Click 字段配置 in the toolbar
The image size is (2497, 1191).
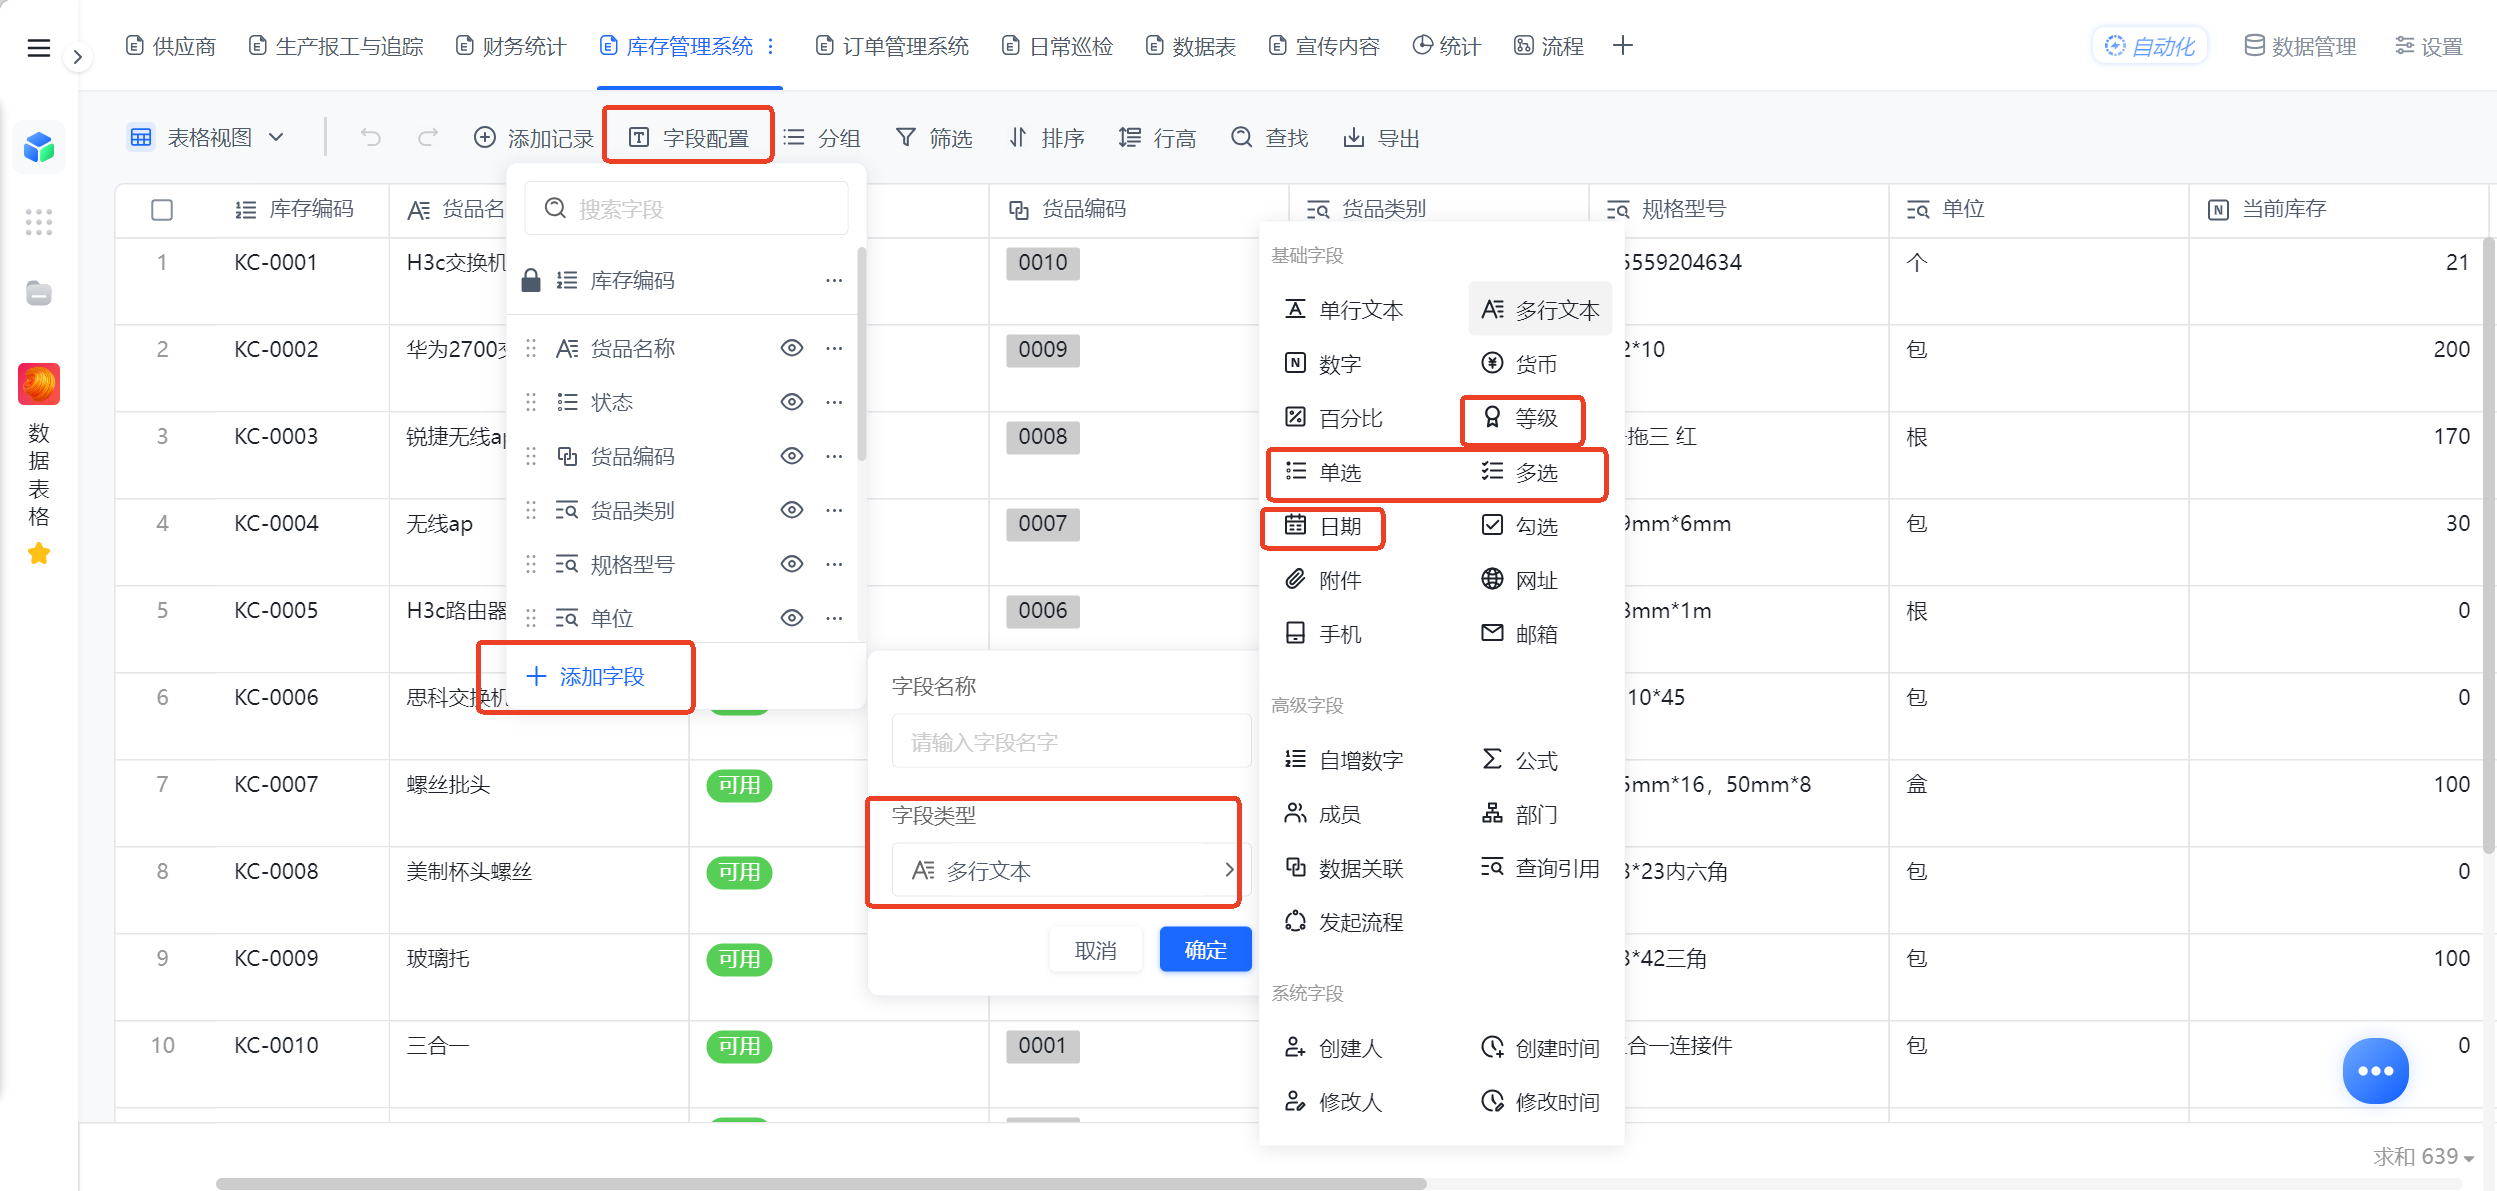point(689,138)
